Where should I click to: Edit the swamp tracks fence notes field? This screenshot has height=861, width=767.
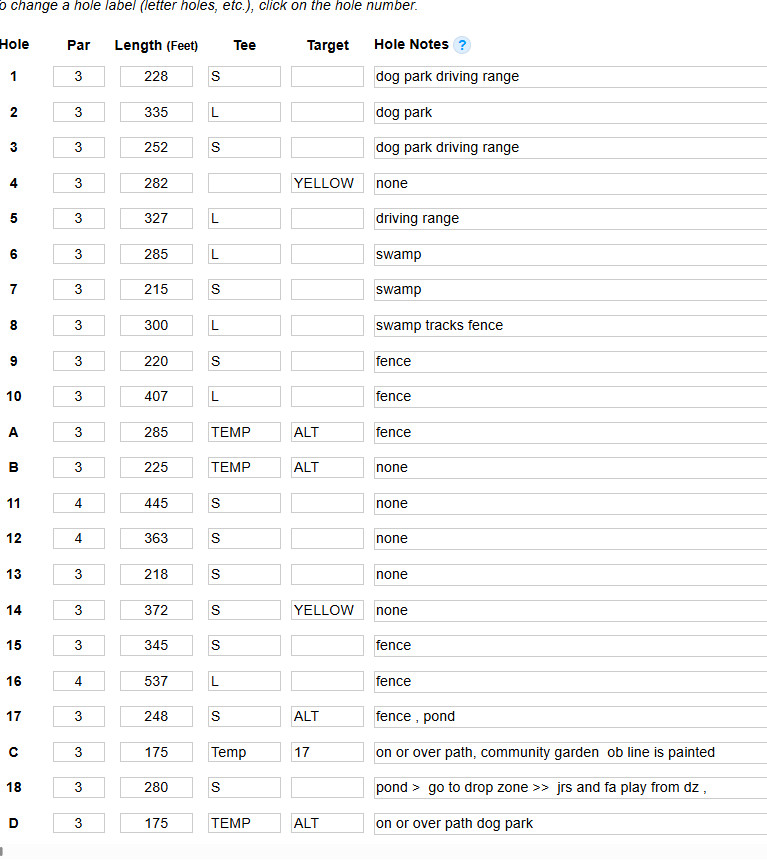coord(570,325)
